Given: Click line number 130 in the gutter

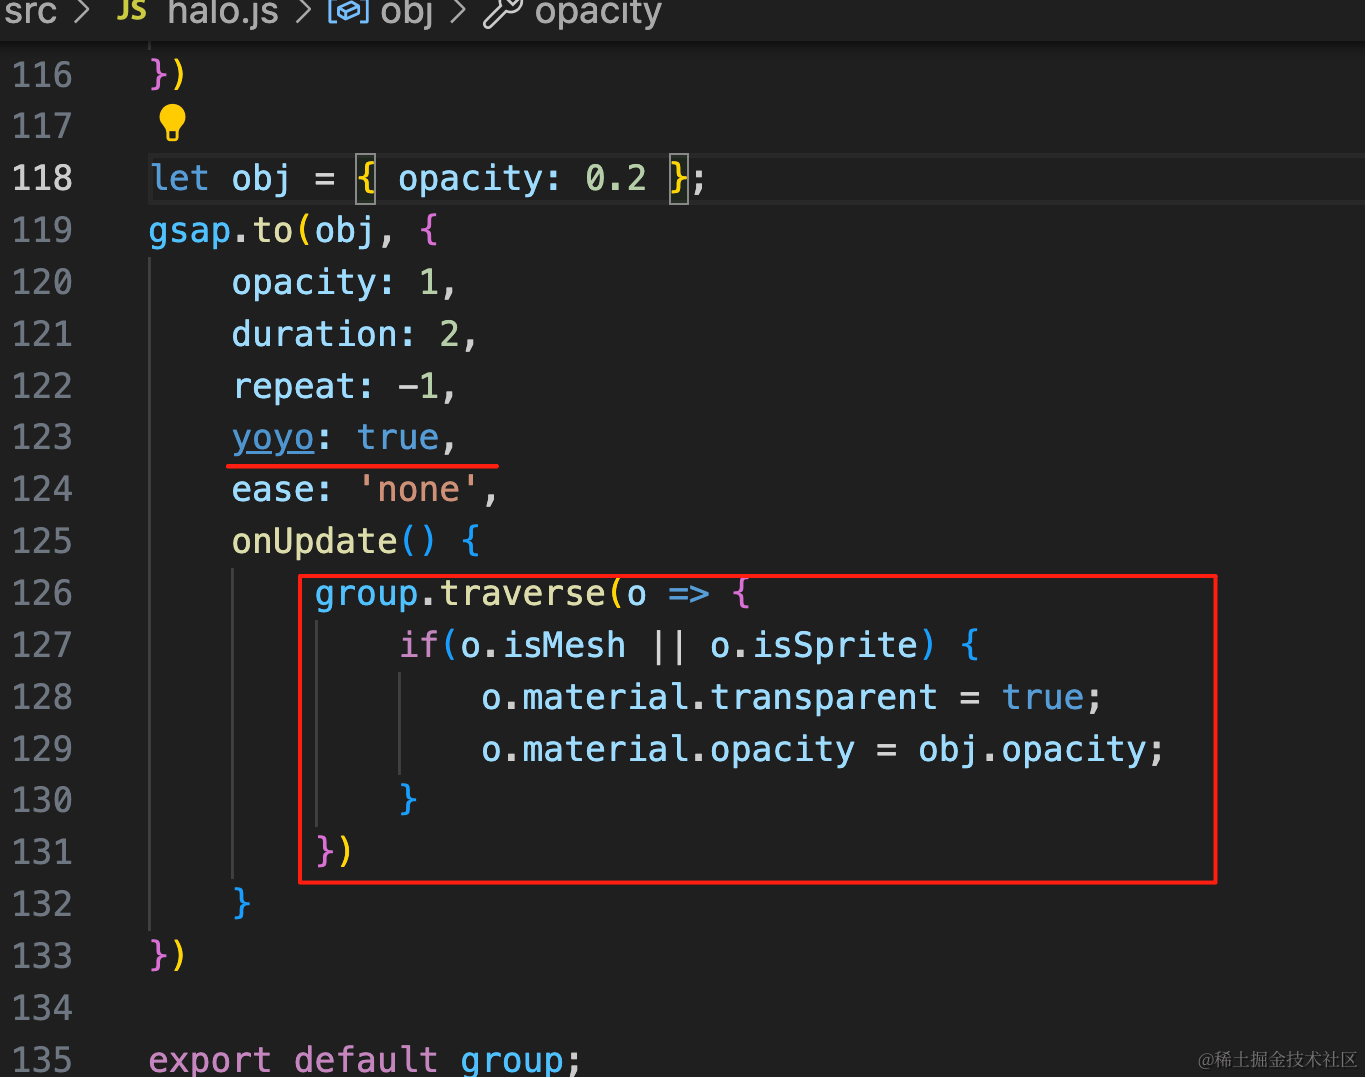Looking at the screenshot, I should 42,800.
